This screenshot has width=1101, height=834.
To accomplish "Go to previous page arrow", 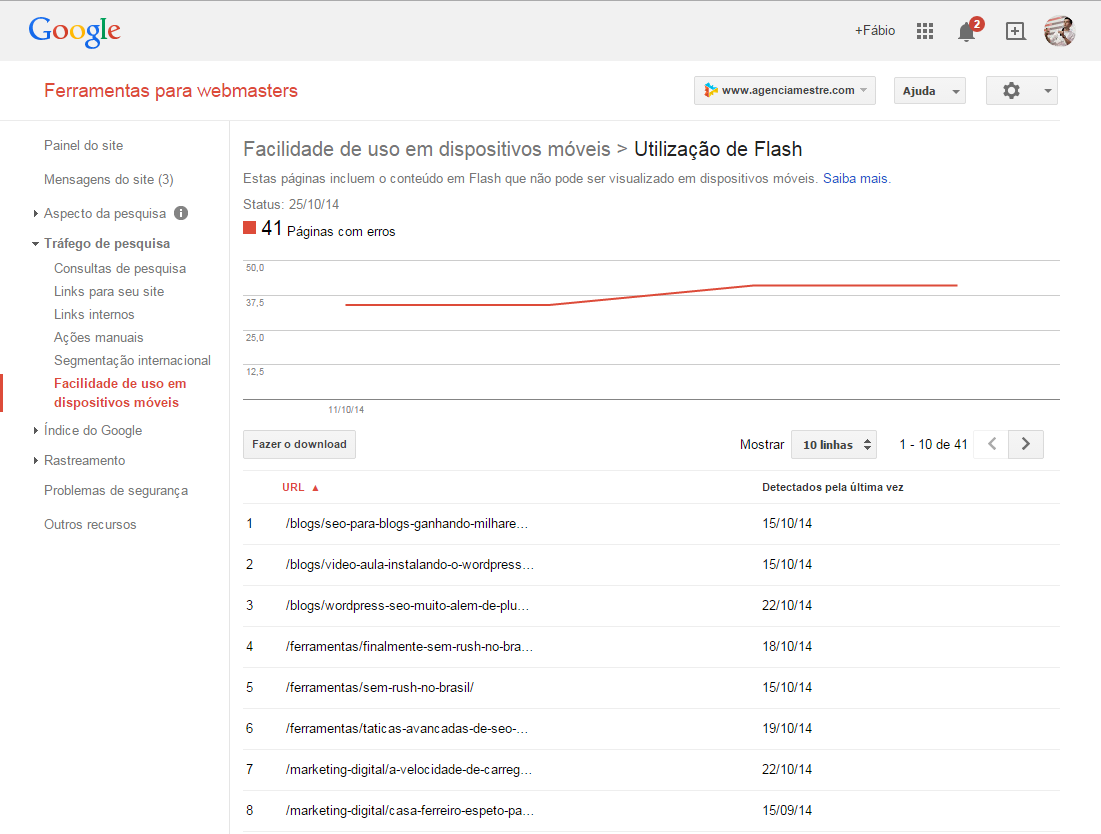I will (x=991, y=444).
